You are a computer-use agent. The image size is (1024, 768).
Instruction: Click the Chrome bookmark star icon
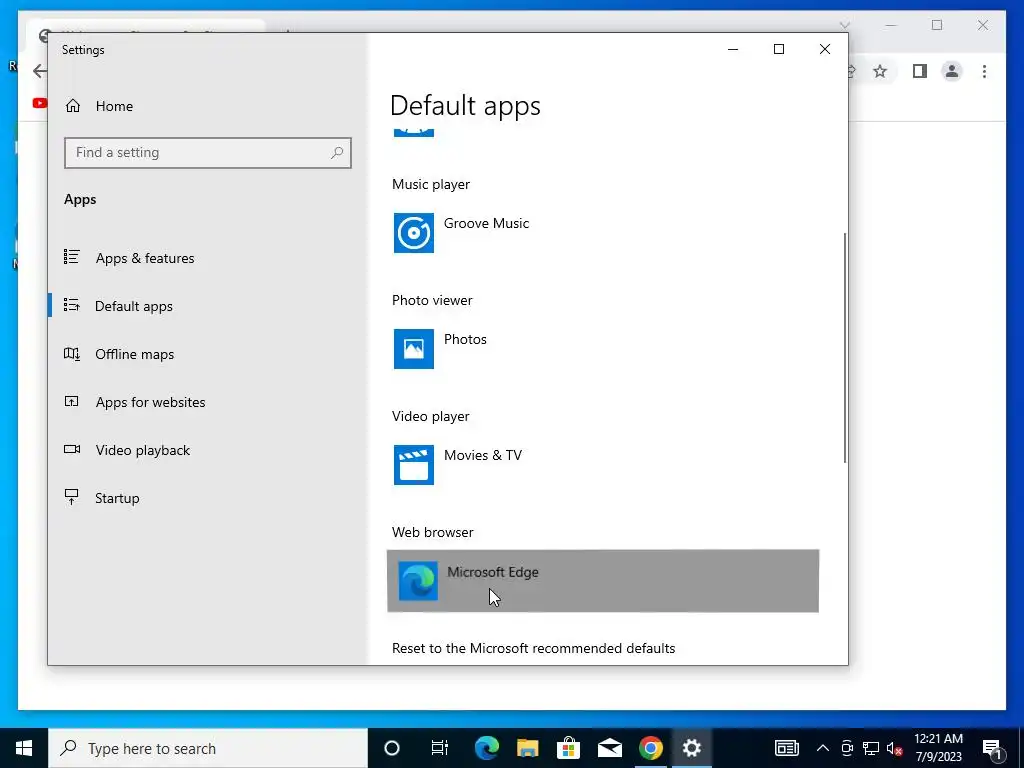click(880, 71)
